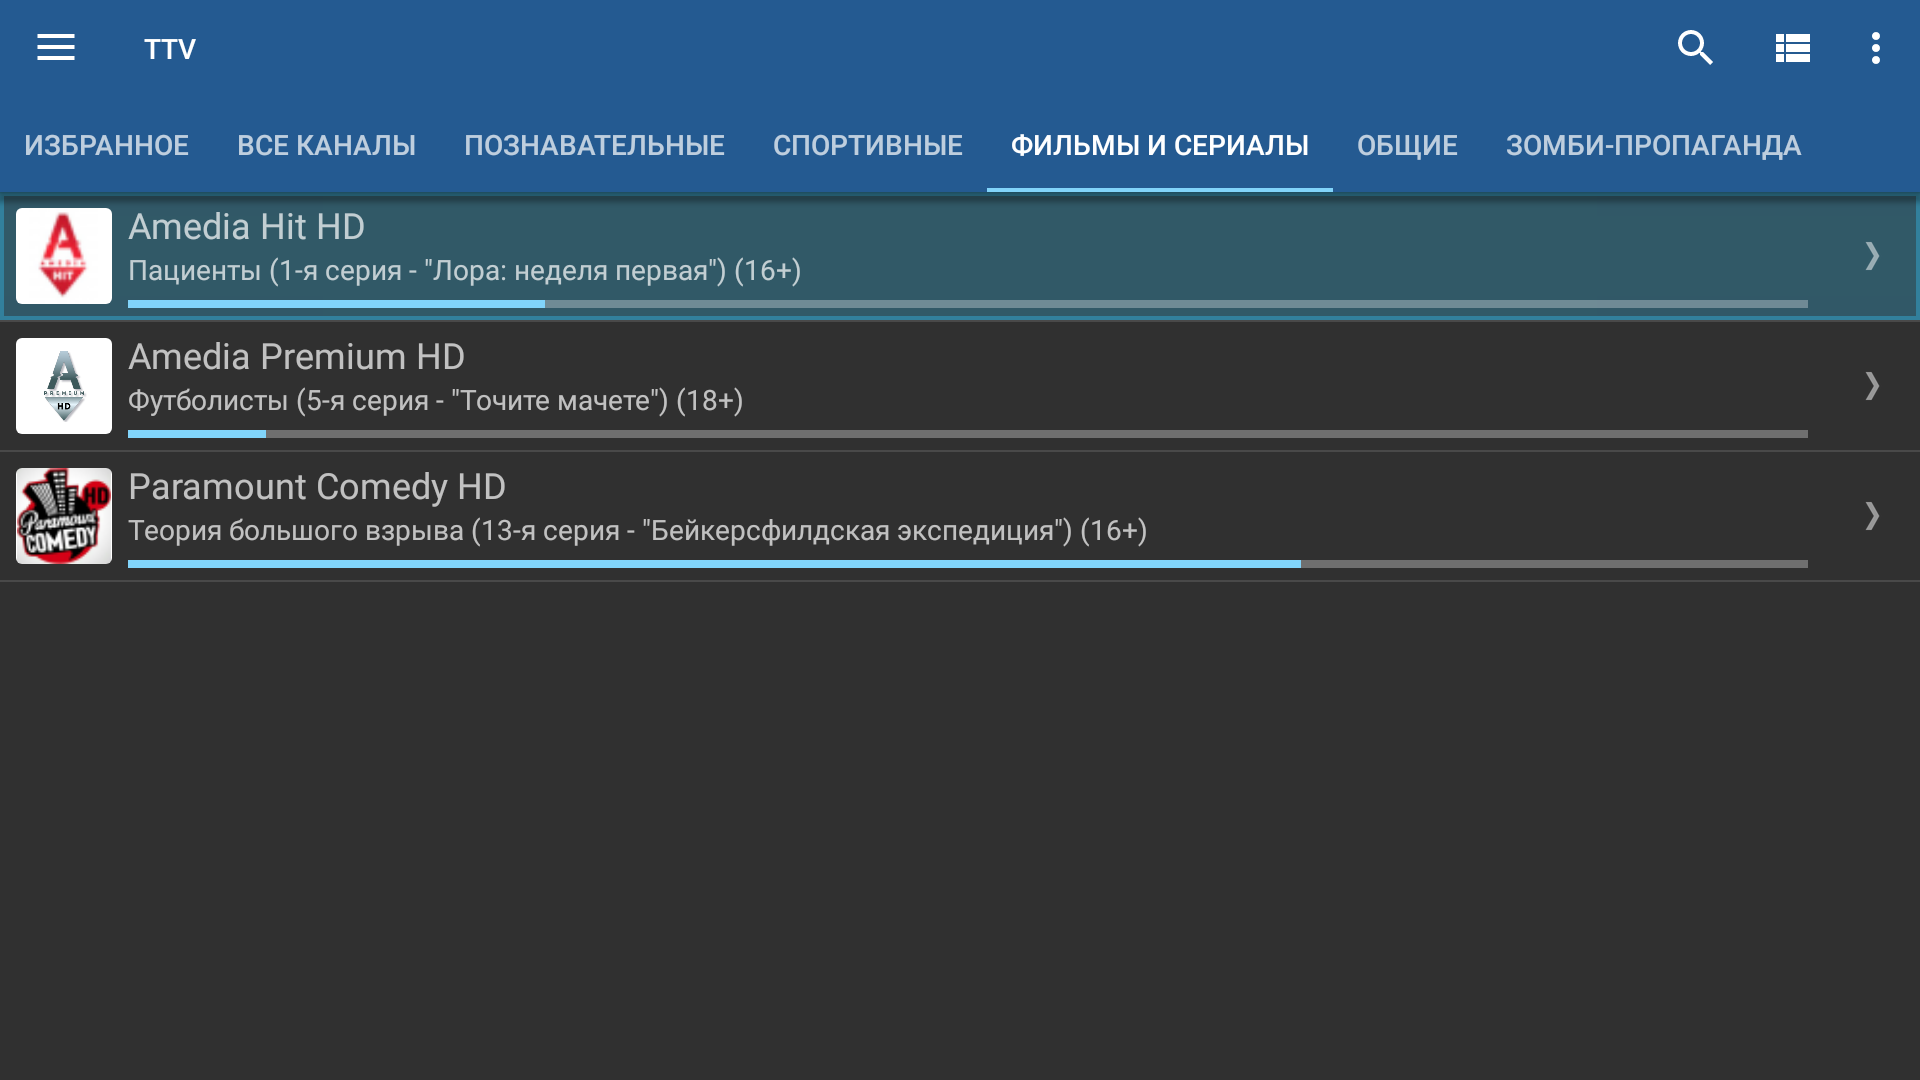Click the list view icon in toolbar
Image resolution: width=1920 pixels, height=1080 pixels.
coord(1791,47)
